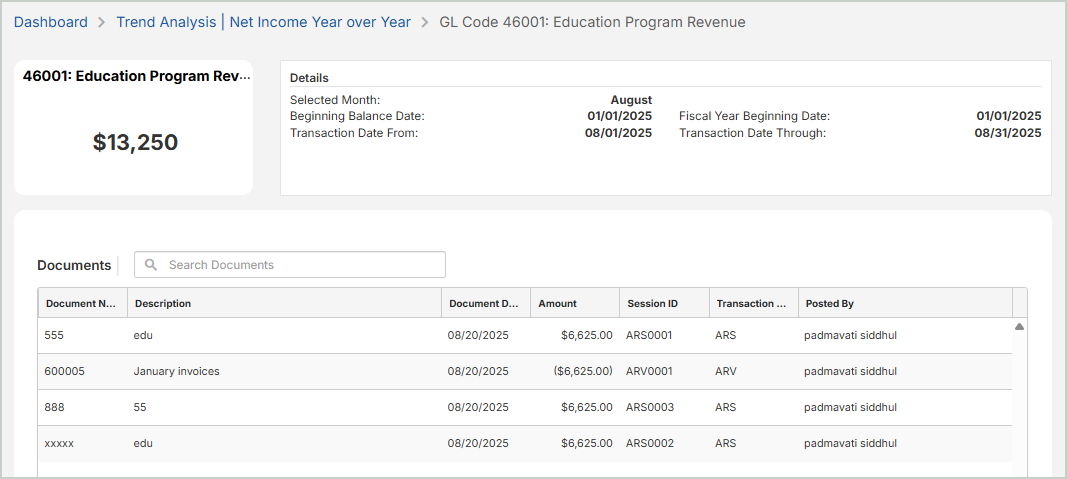Viewport: 1067px width, 479px height.
Task: Focus the Search Documents input field
Action: tap(300, 265)
